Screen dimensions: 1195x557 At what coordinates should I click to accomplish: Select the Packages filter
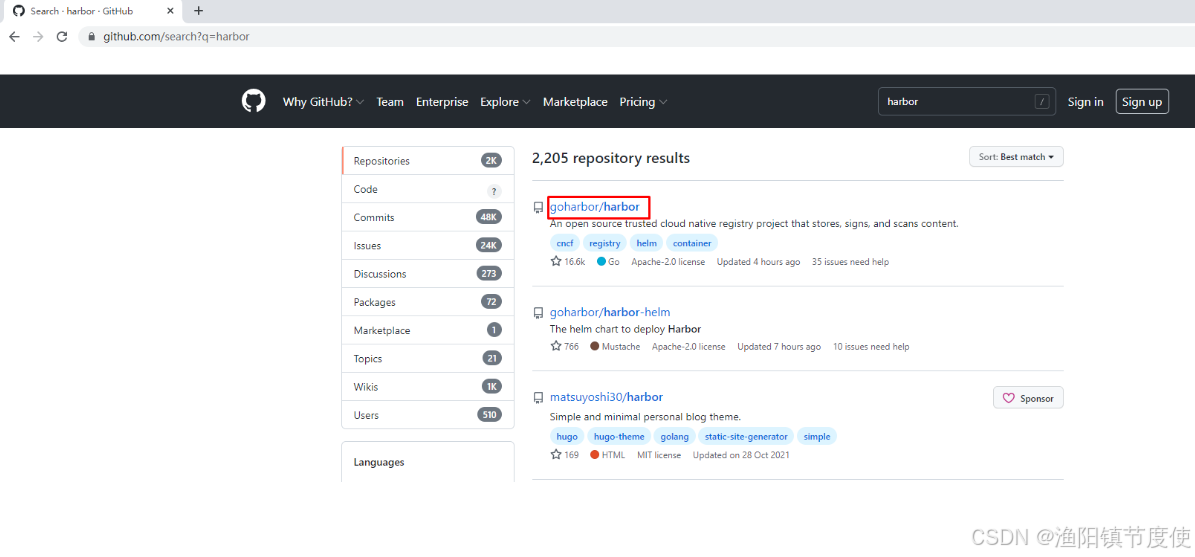click(428, 302)
